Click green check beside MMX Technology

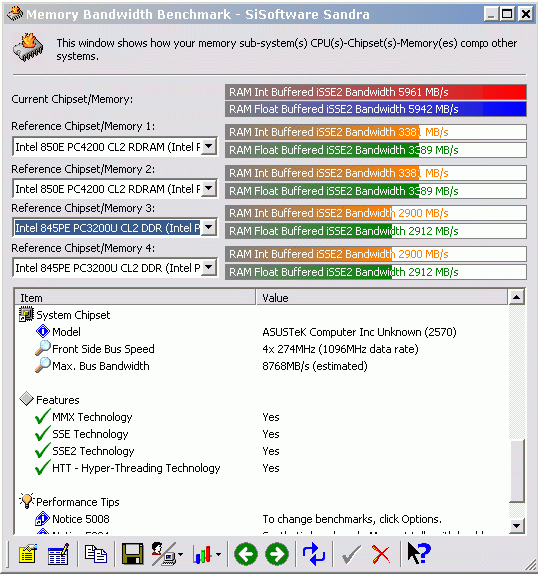click(42, 416)
